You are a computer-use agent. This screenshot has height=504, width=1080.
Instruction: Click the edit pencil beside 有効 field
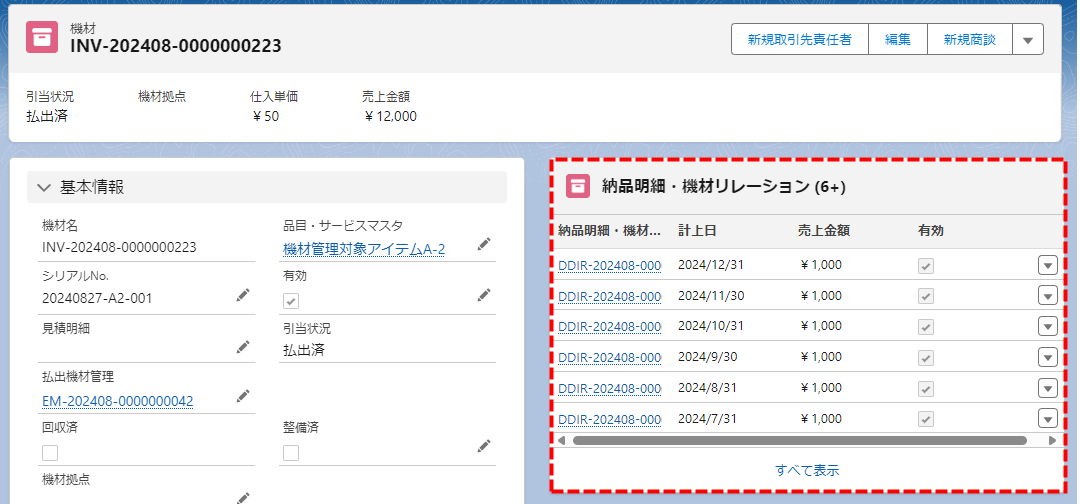(x=484, y=295)
